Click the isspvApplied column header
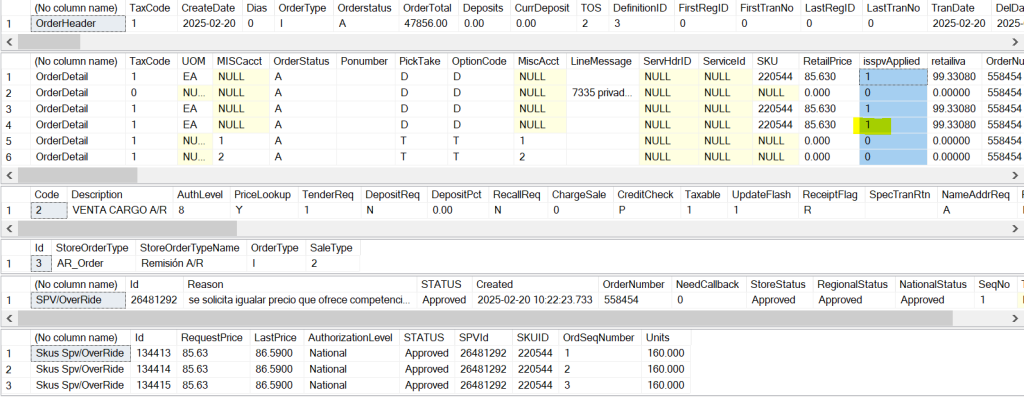The height and width of the screenshot is (397, 1024). 893,61
